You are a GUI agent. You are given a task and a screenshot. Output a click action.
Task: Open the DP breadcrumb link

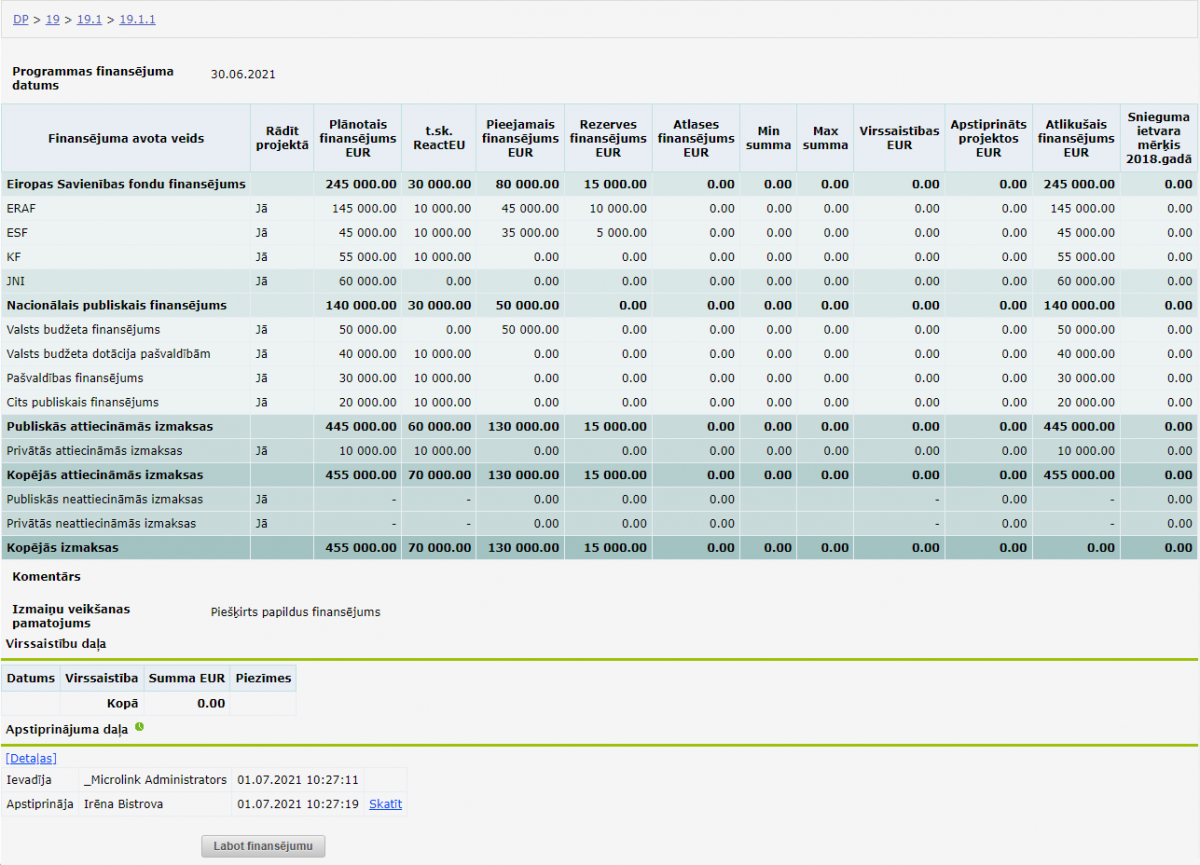21,20
